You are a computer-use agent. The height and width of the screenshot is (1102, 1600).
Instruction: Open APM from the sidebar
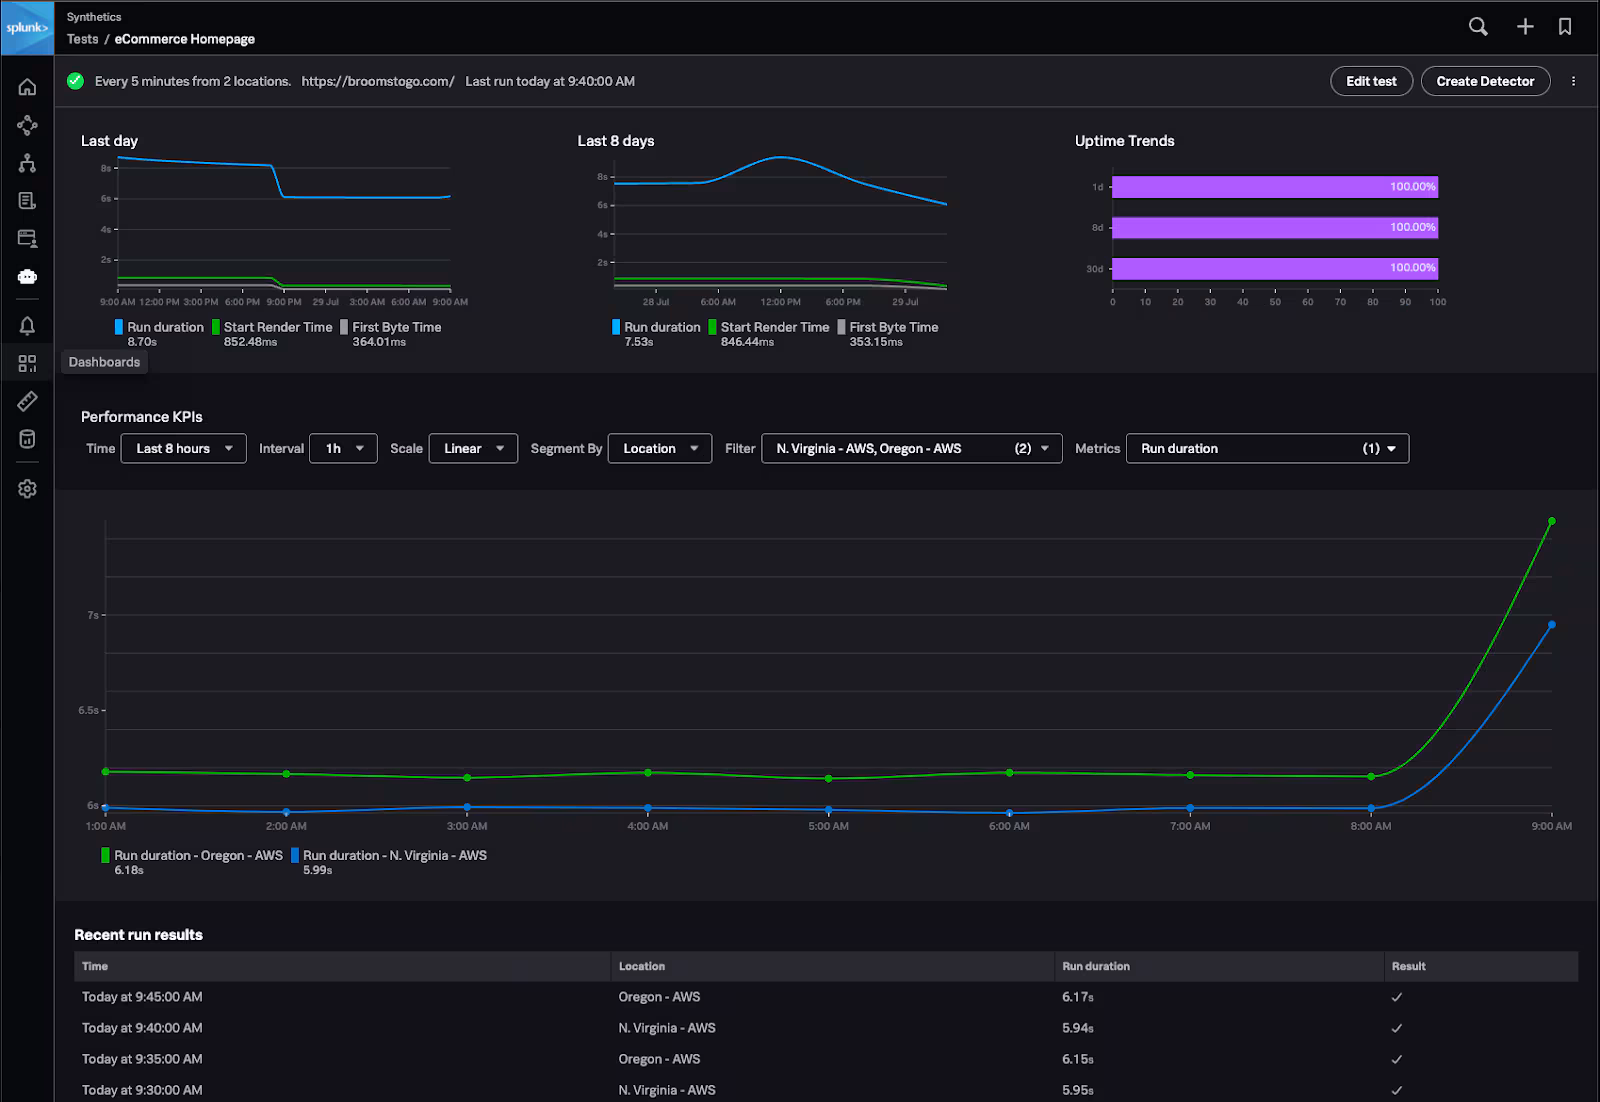(x=27, y=125)
